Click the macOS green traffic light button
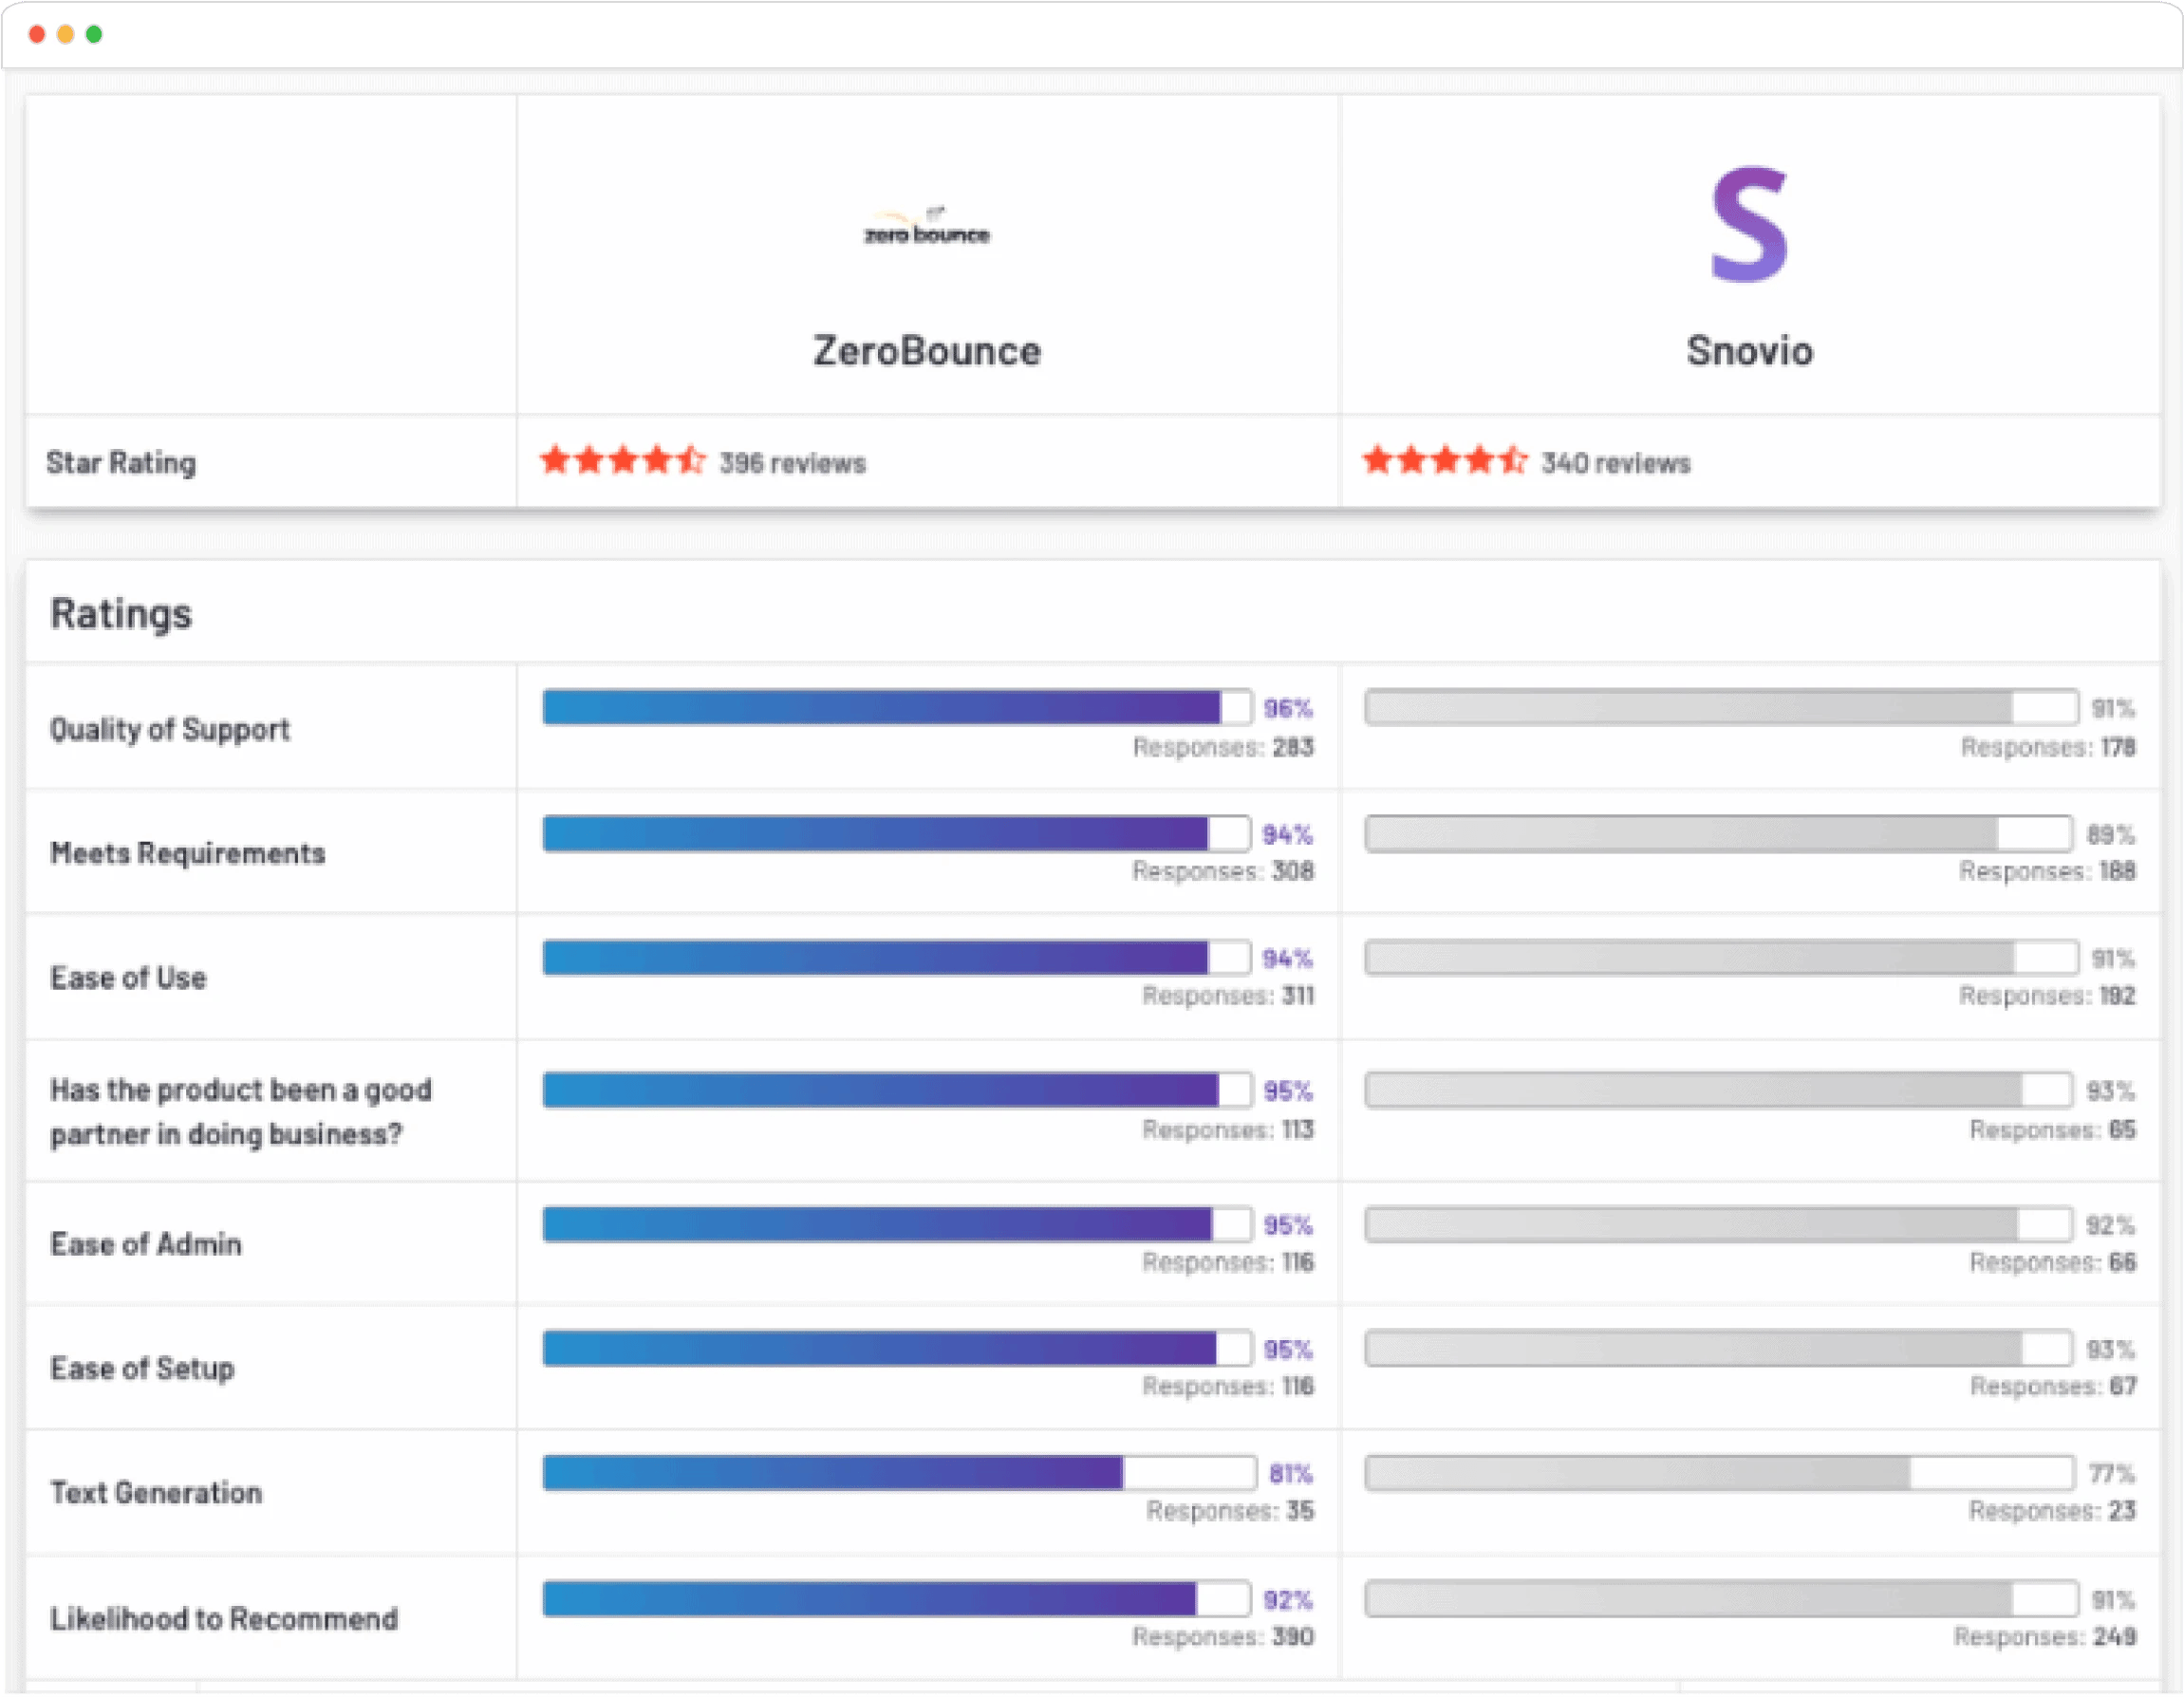Image resolution: width=2184 pixels, height=1697 pixels. pos(94,33)
